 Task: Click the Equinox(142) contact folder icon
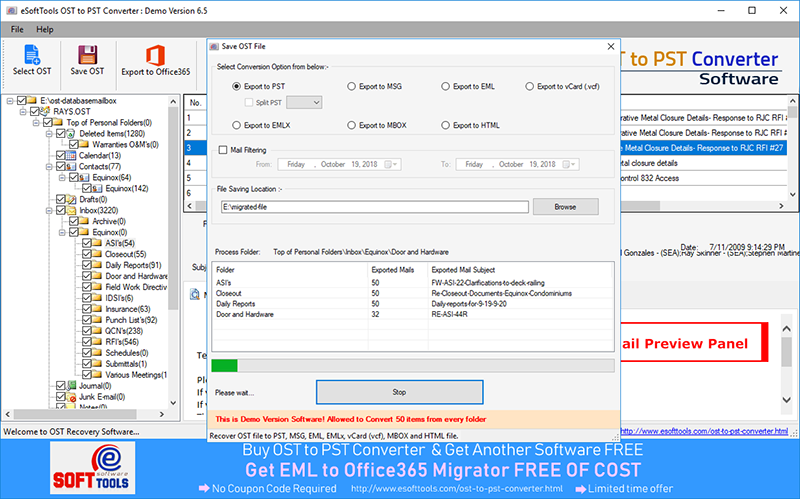(98, 188)
